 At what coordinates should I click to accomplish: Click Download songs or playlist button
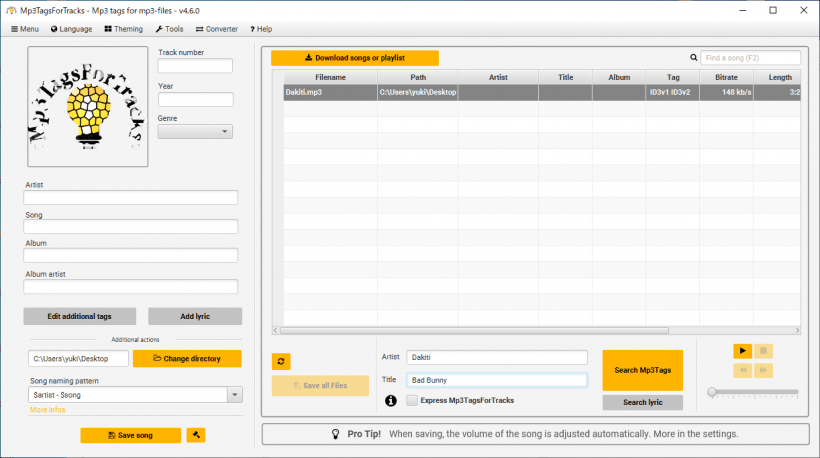click(x=355, y=58)
